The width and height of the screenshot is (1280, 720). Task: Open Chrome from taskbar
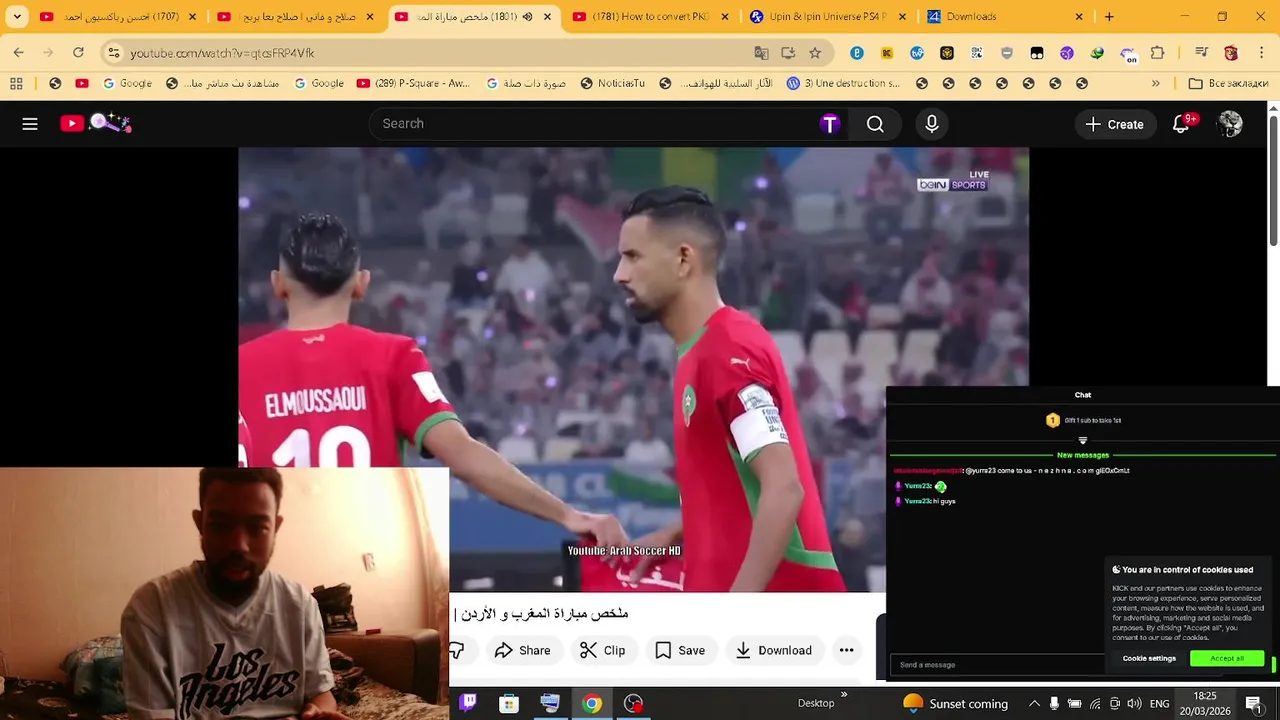[x=592, y=703]
